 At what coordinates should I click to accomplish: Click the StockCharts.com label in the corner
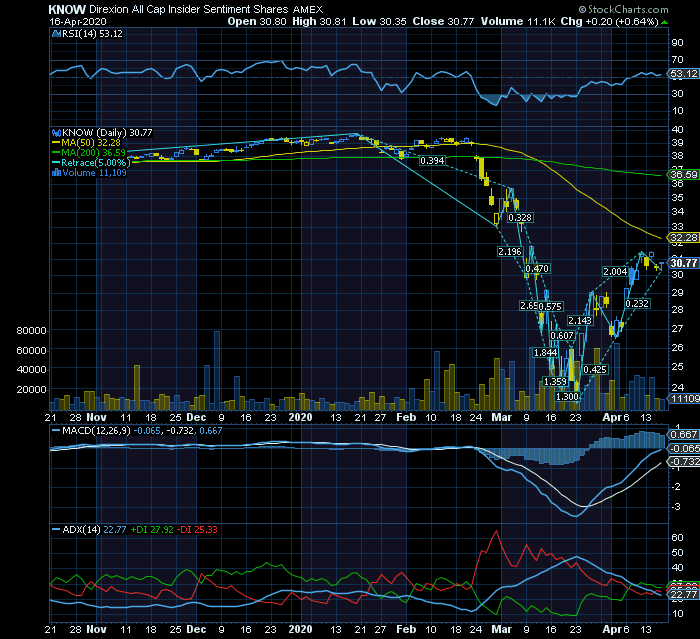coord(623,9)
